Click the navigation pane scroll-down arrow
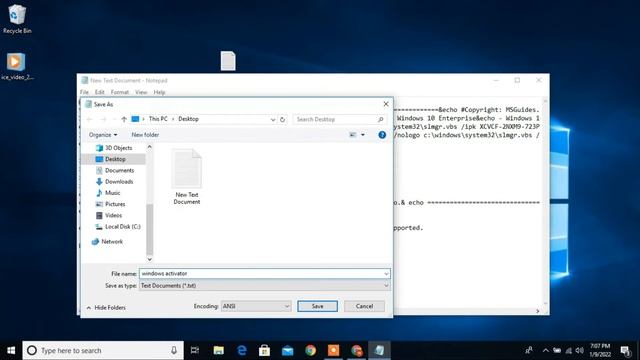Screen dimensions: 640x360 149,259
